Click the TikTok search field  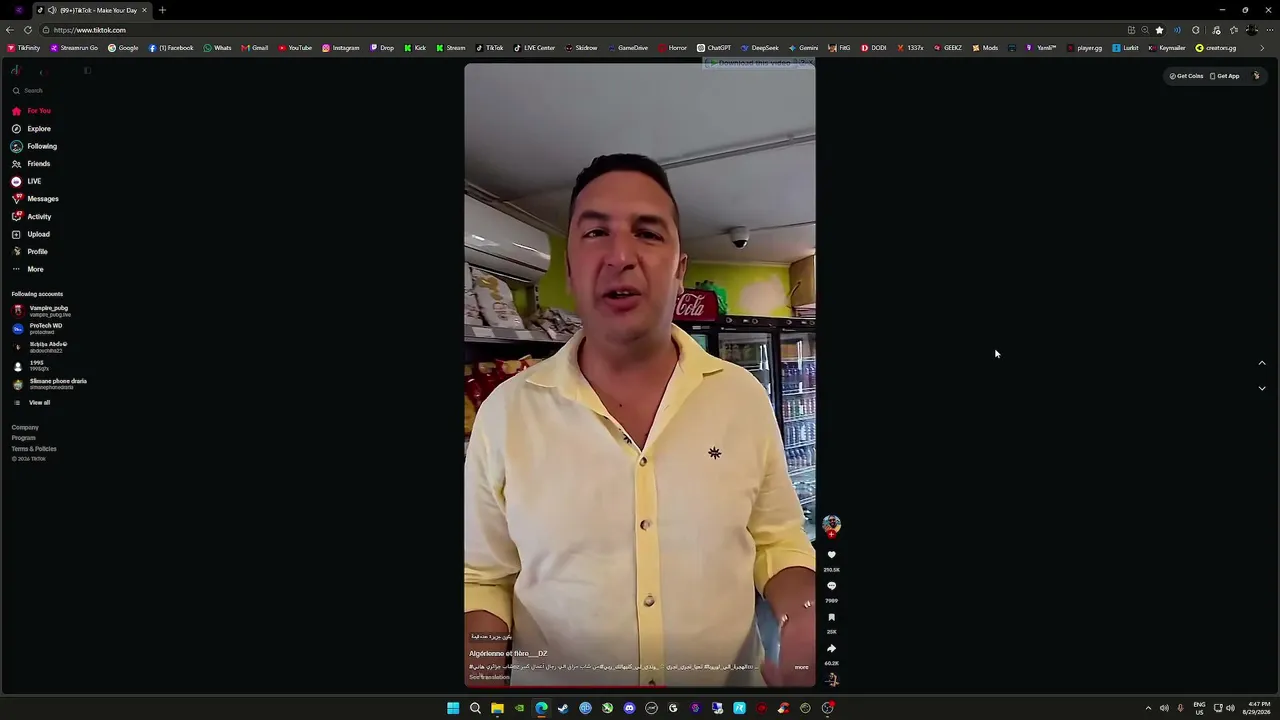pyautogui.click(x=50, y=91)
